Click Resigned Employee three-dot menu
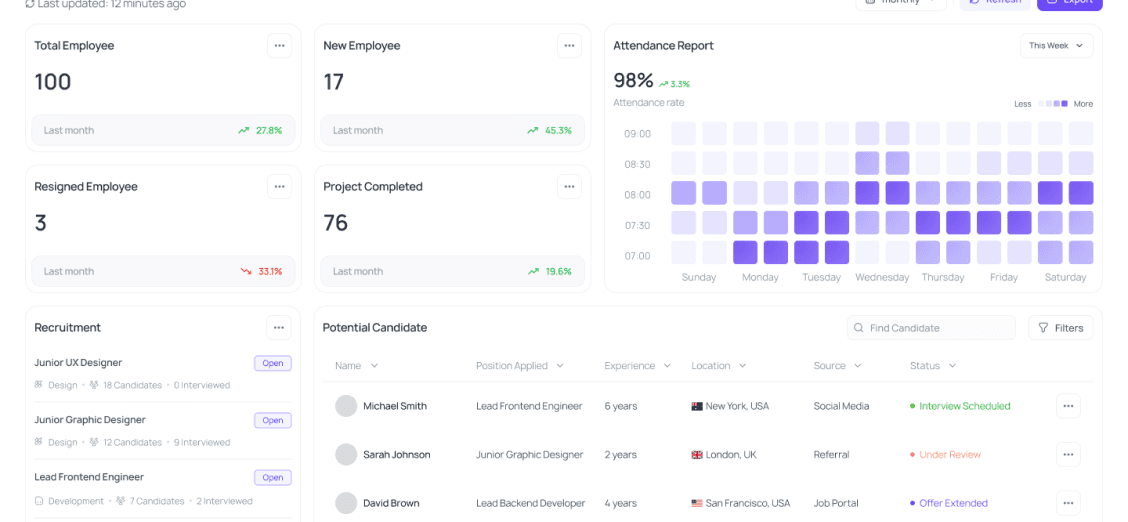Viewport: 1128px width, 522px height. (279, 187)
